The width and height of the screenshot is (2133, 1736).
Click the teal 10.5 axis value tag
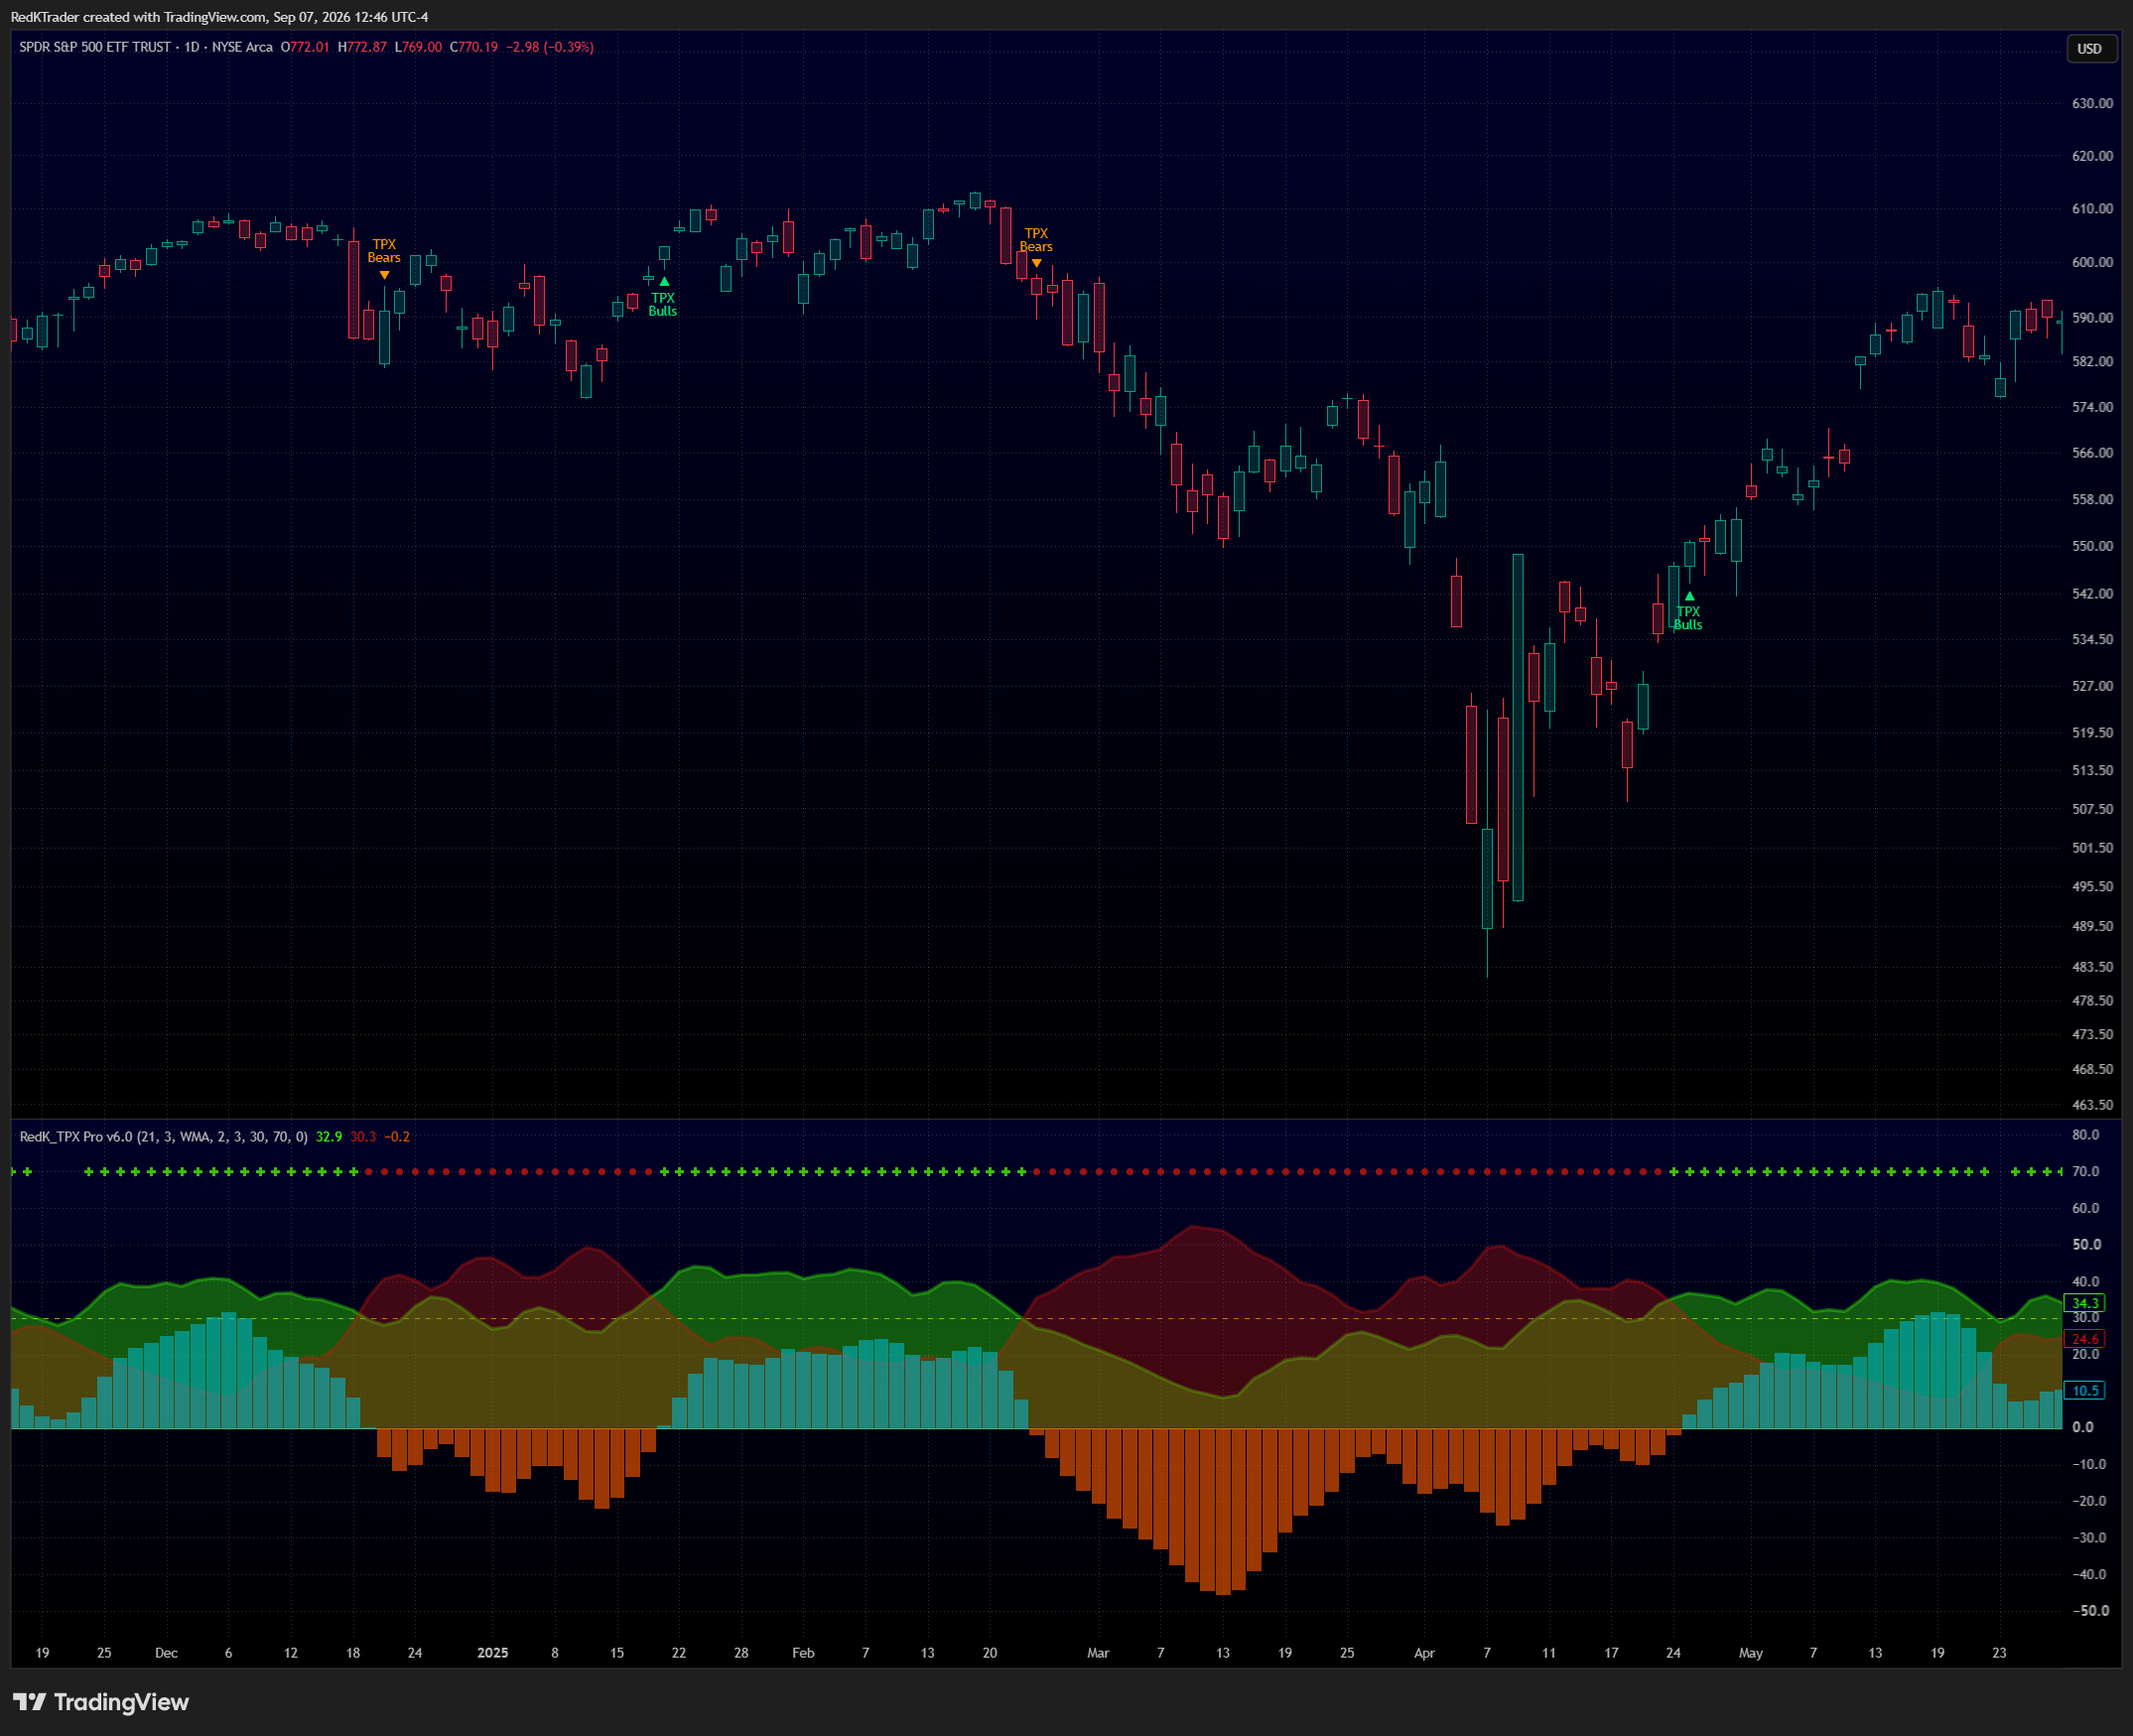(x=2085, y=1390)
